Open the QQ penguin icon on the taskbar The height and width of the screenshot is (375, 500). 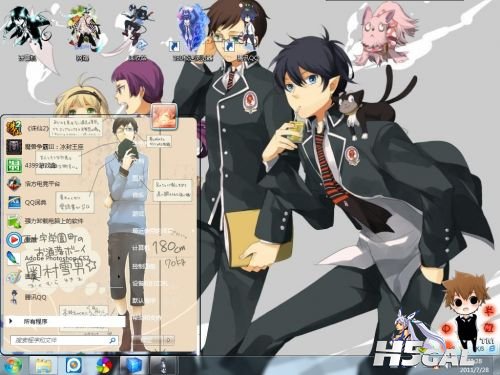(x=163, y=366)
